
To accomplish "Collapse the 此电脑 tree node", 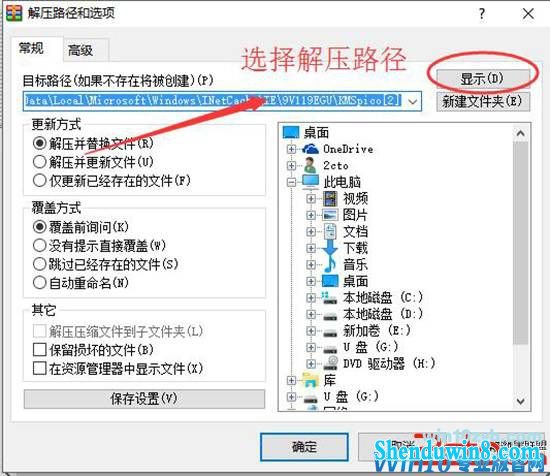I will click(x=291, y=182).
